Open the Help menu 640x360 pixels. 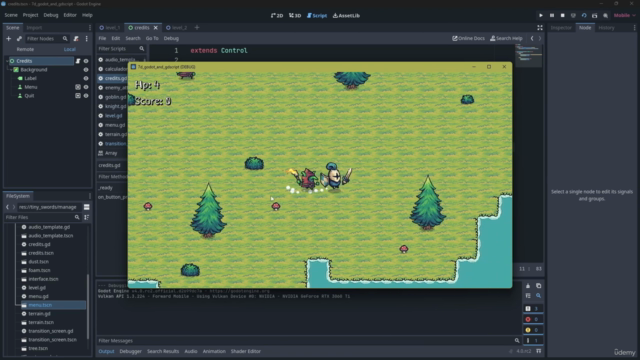pyautogui.click(x=87, y=15)
